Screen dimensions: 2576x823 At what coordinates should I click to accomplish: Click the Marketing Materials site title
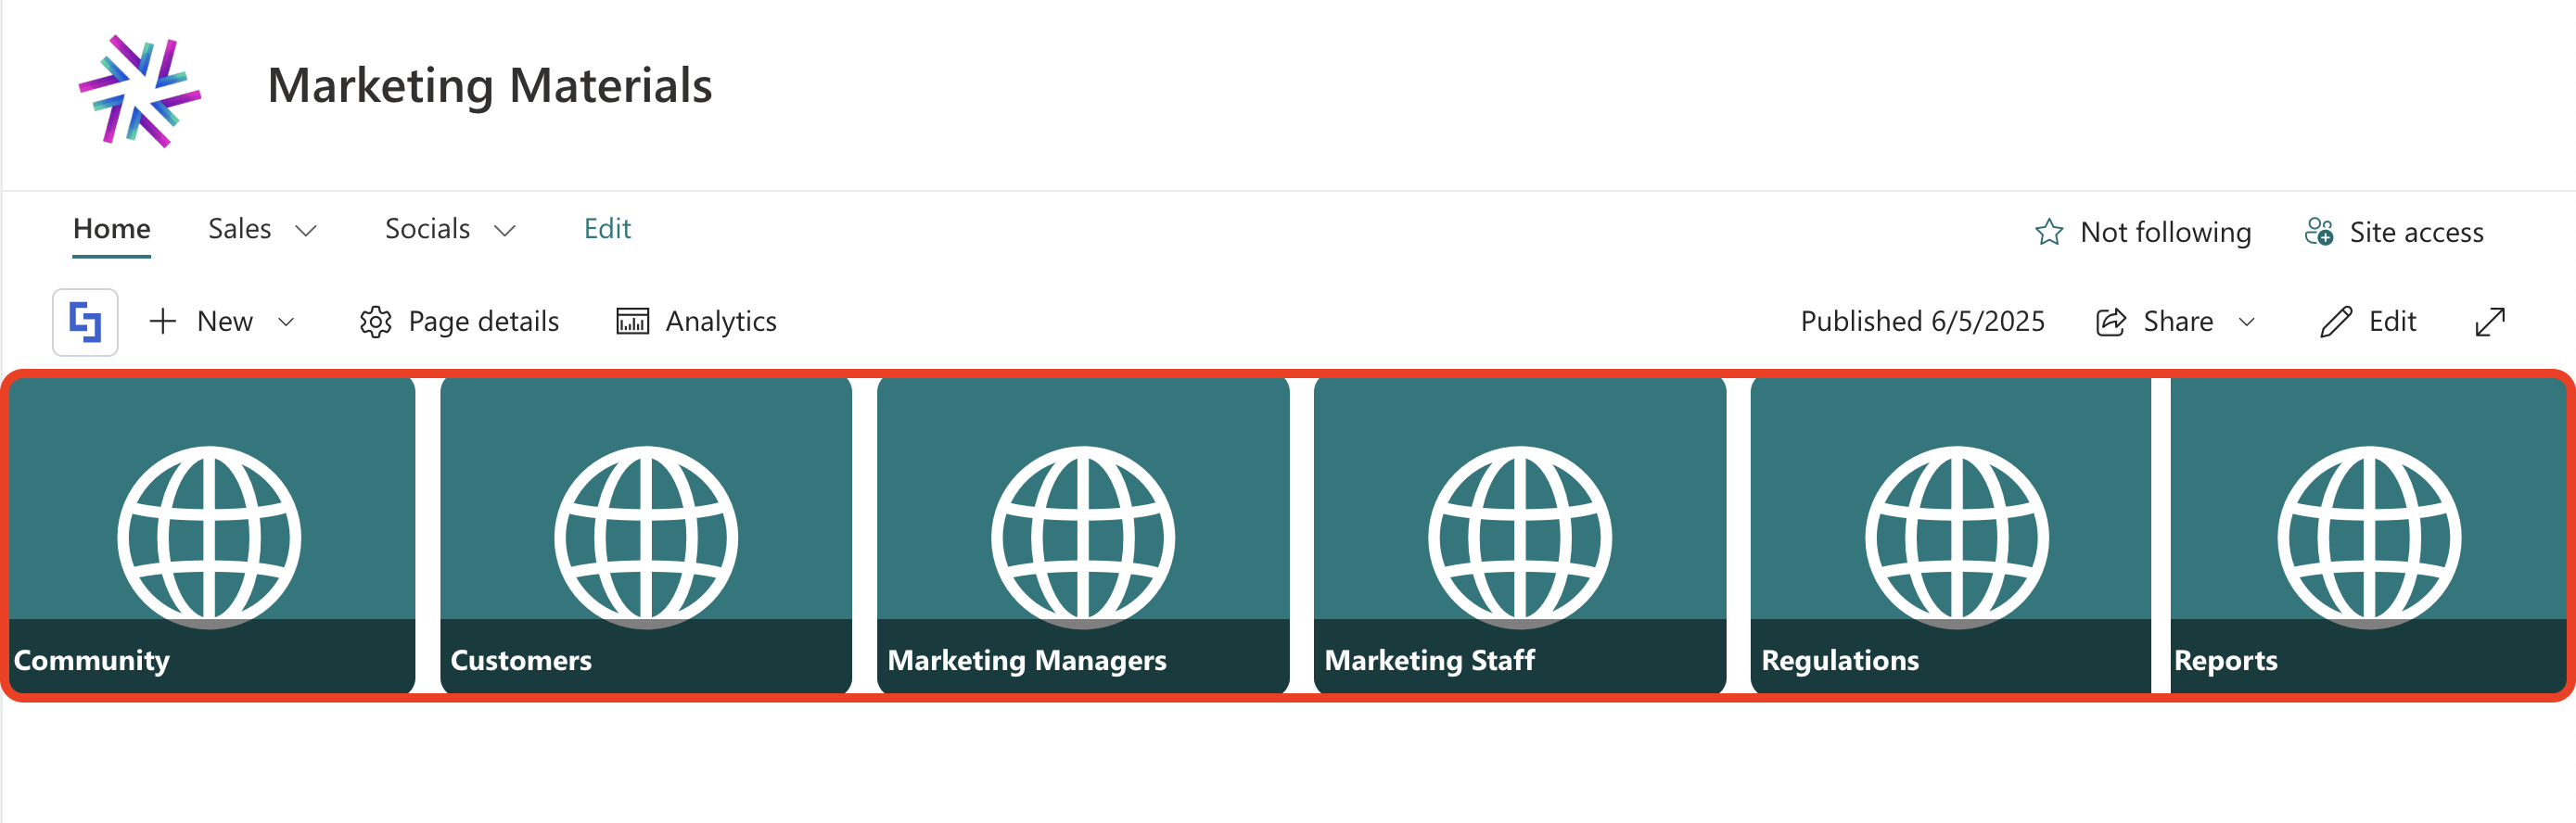point(490,85)
